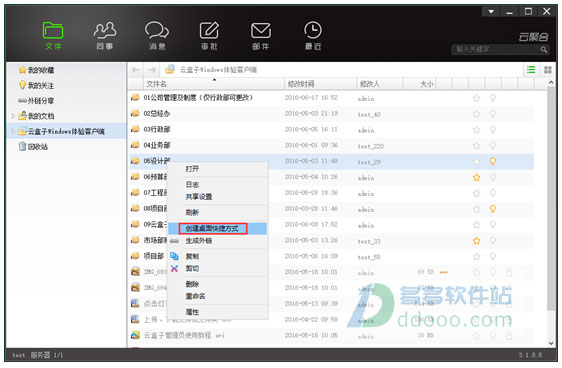
Task: Click the video icon of 云盒子管理员使用教程
Action: 135,335
